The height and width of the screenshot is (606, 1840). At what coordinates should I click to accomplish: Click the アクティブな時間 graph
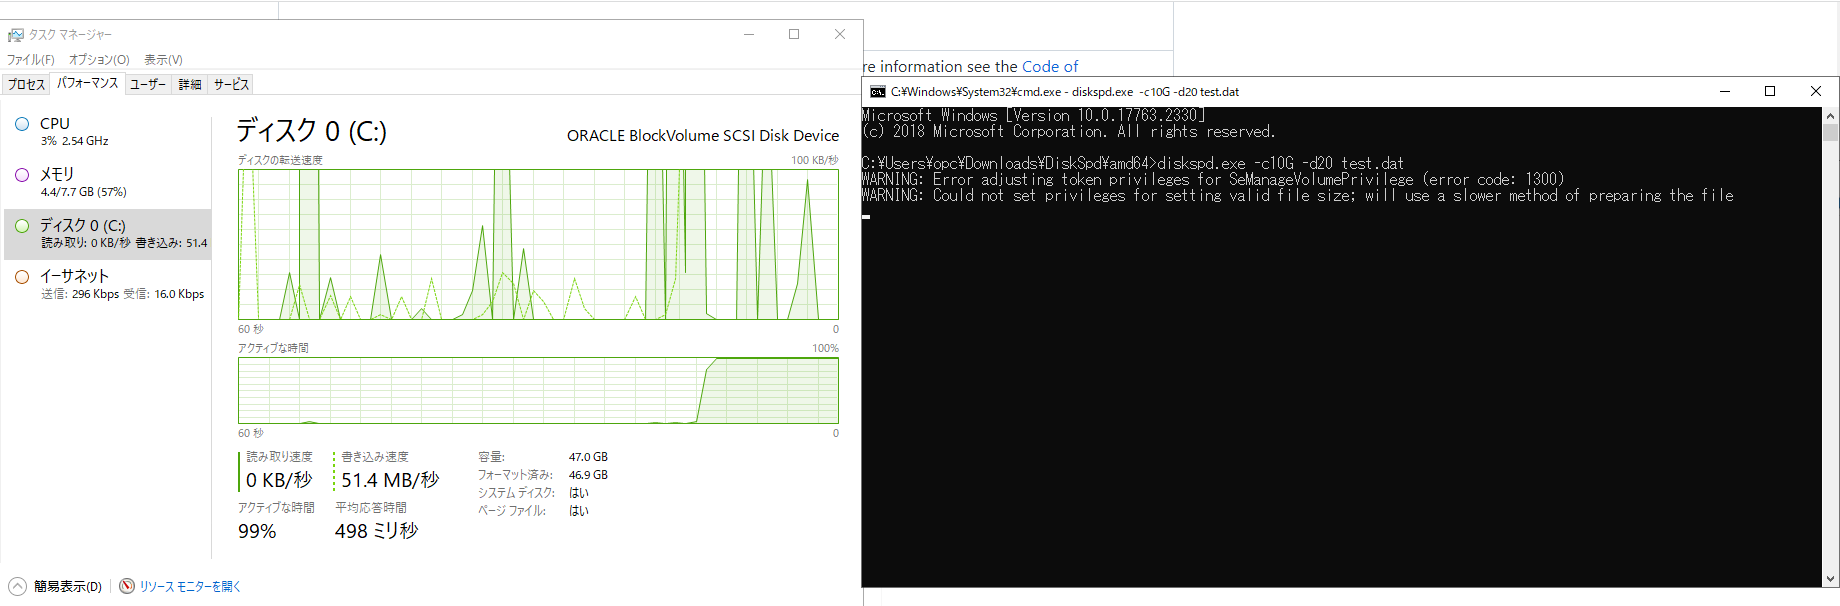click(x=538, y=390)
